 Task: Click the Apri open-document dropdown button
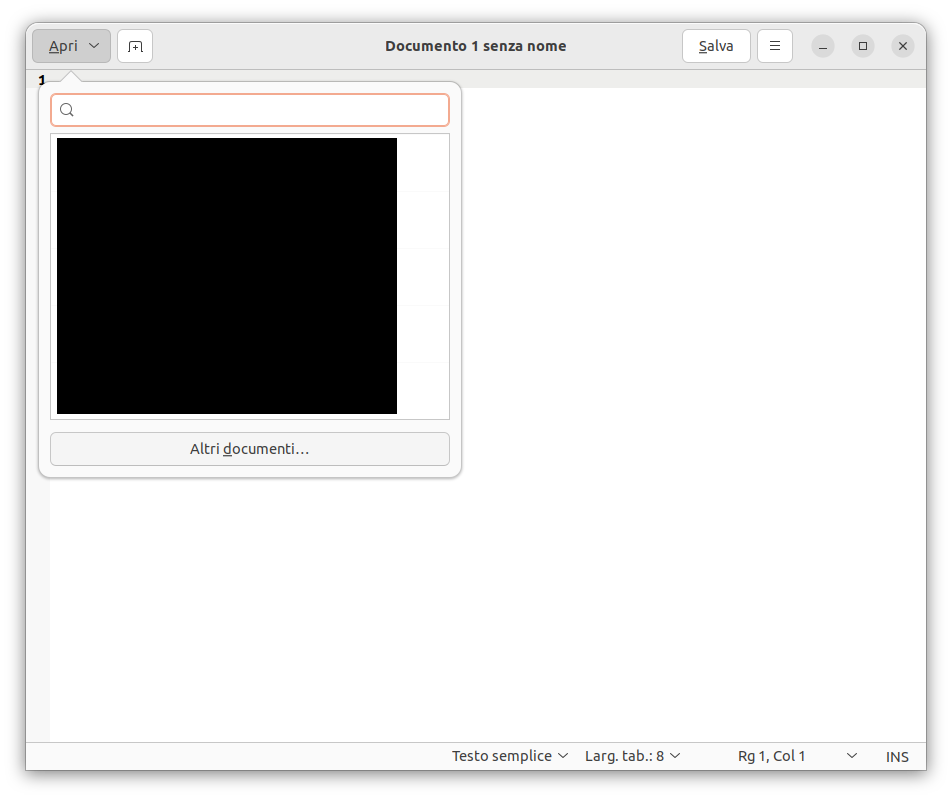click(71, 46)
